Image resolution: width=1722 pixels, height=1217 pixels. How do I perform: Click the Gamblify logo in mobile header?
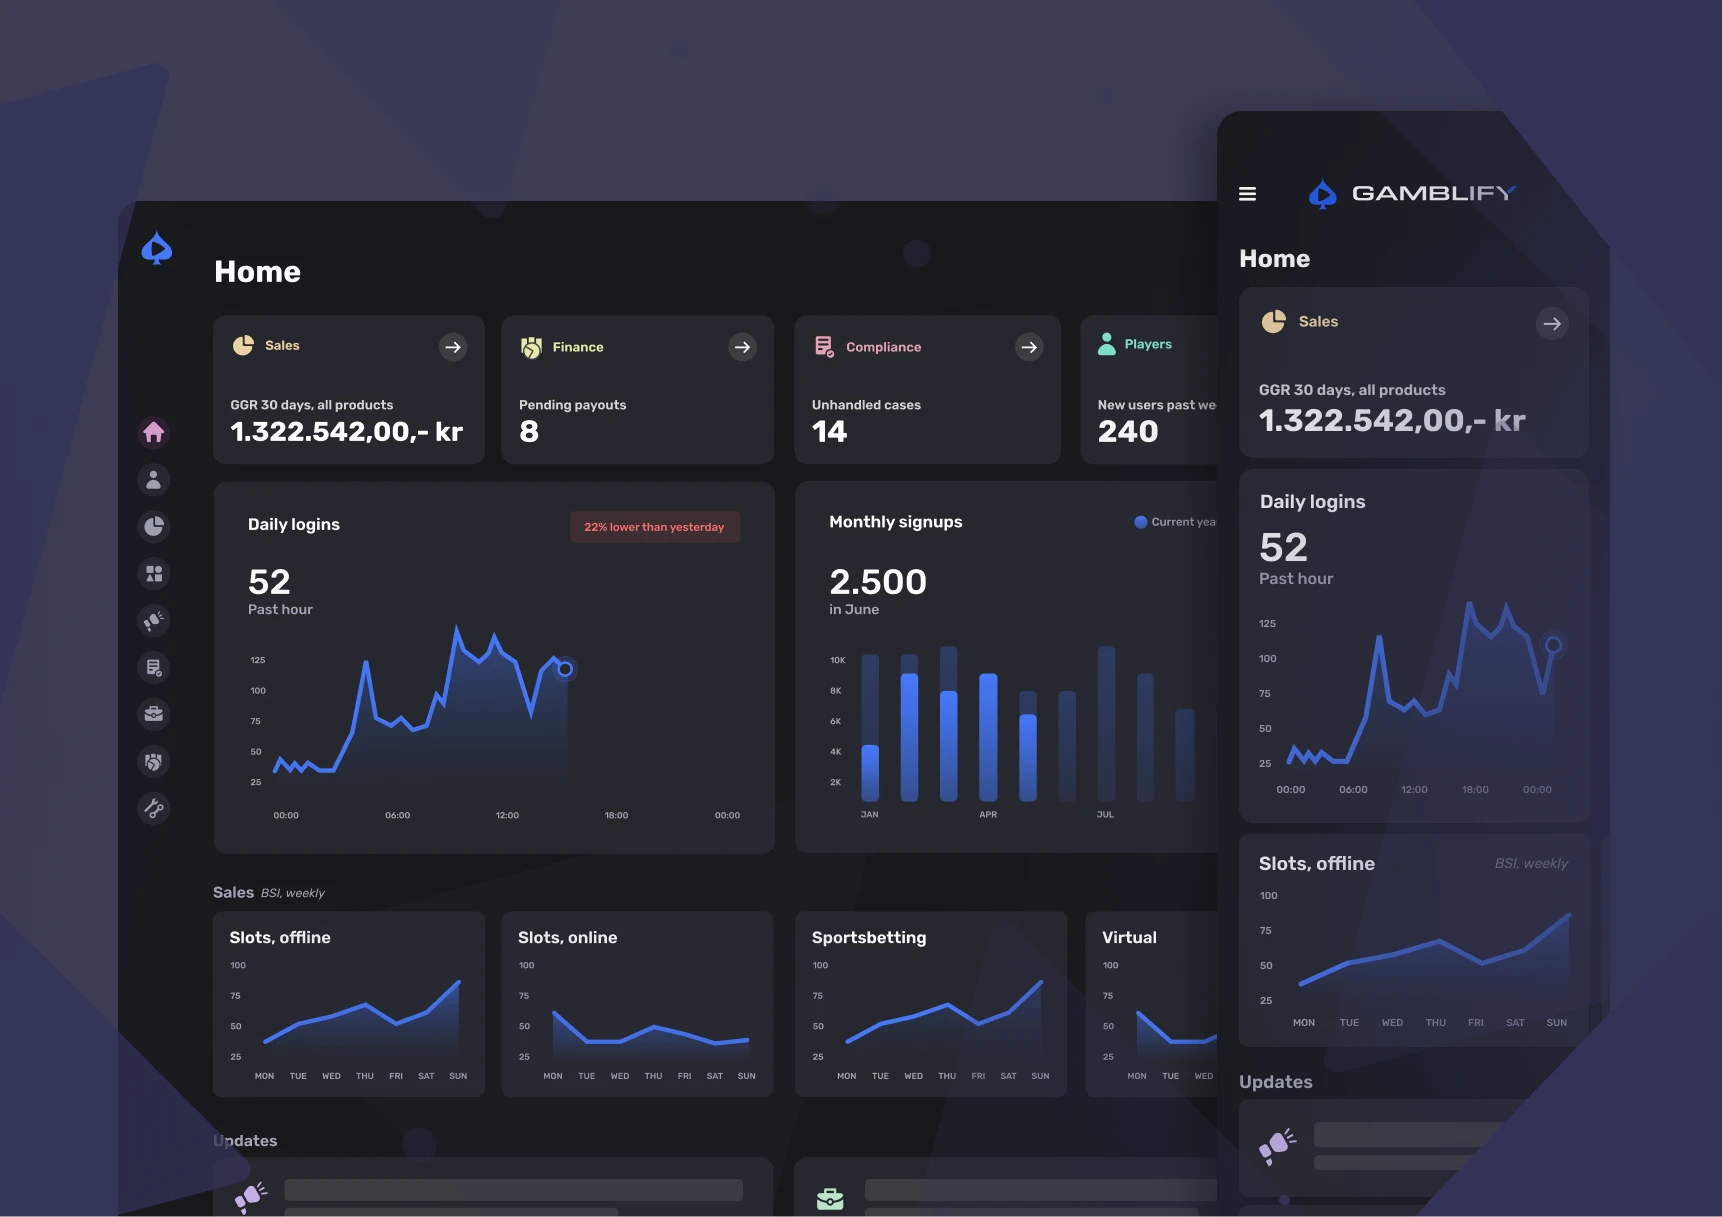(1412, 194)
